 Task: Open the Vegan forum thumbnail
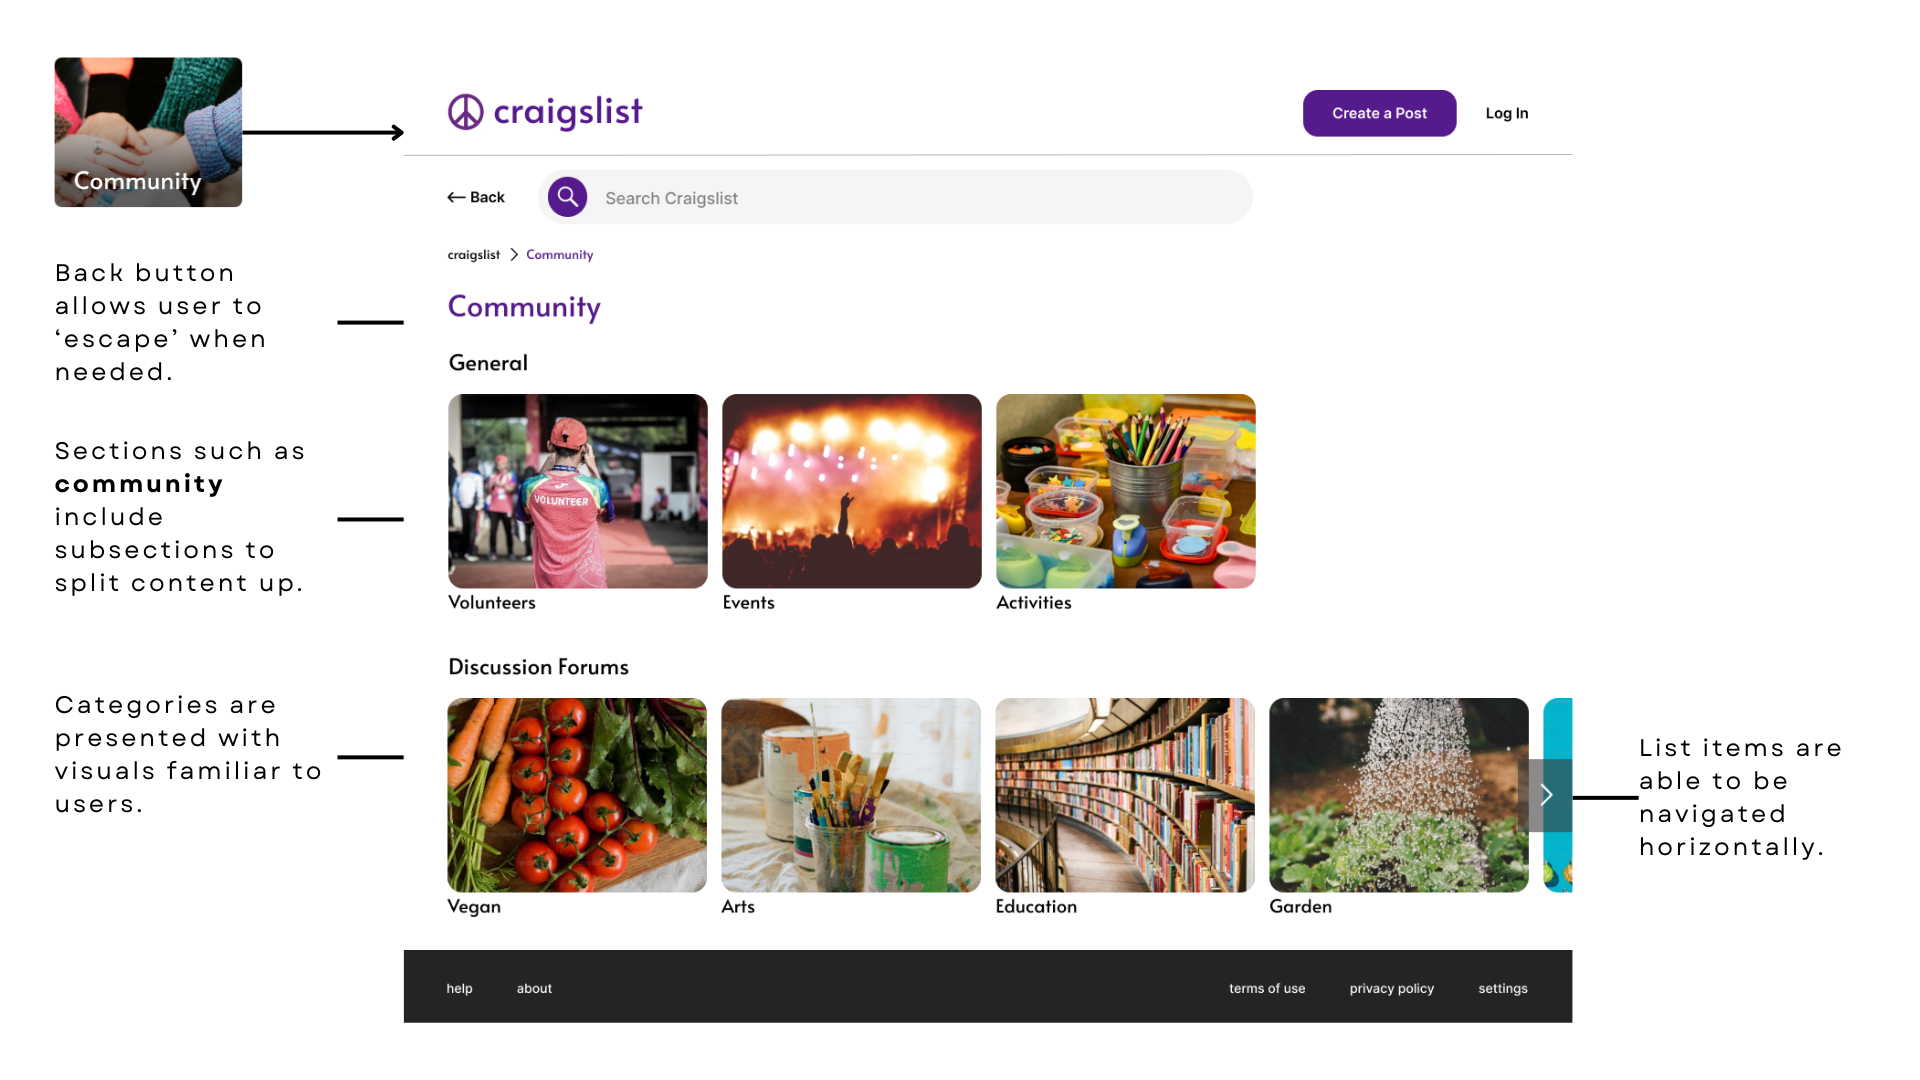pos(576,795)
